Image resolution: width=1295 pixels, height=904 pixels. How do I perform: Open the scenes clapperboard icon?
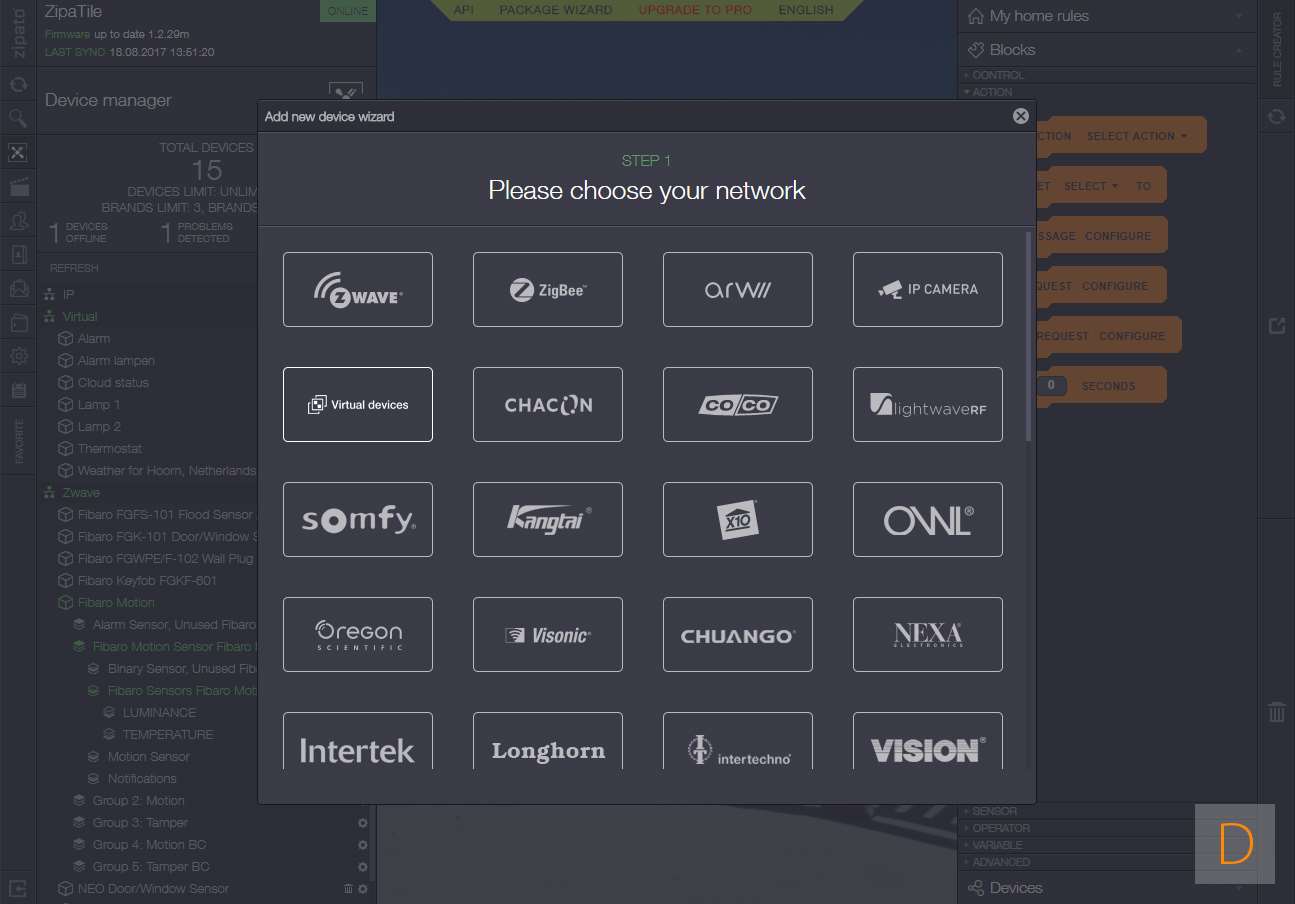[18, 187]
